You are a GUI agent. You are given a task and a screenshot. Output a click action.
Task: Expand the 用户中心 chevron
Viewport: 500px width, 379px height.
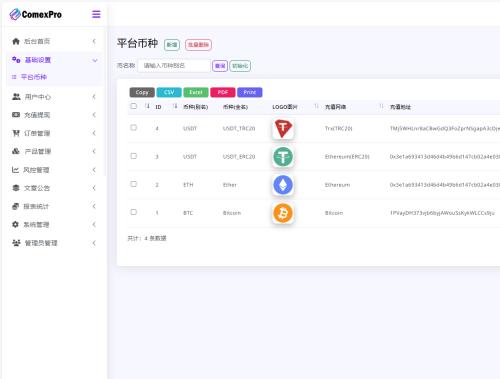point(94,97)
